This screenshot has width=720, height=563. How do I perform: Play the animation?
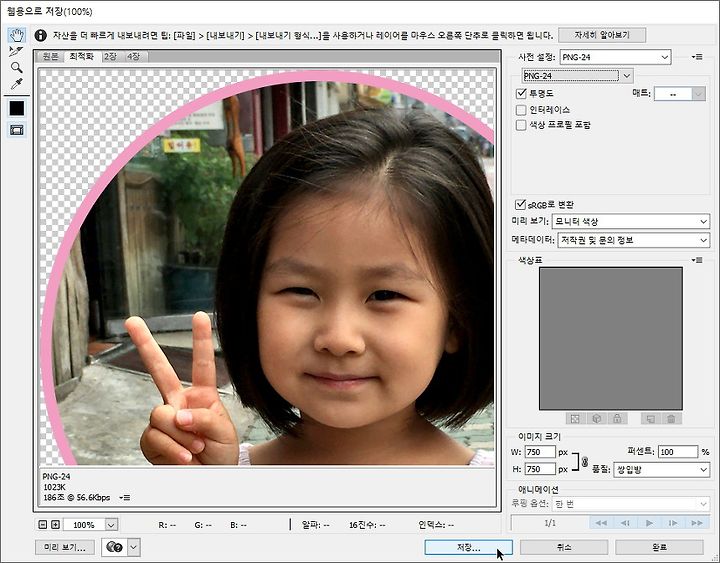pyautogui.click(x=649, y=523)
